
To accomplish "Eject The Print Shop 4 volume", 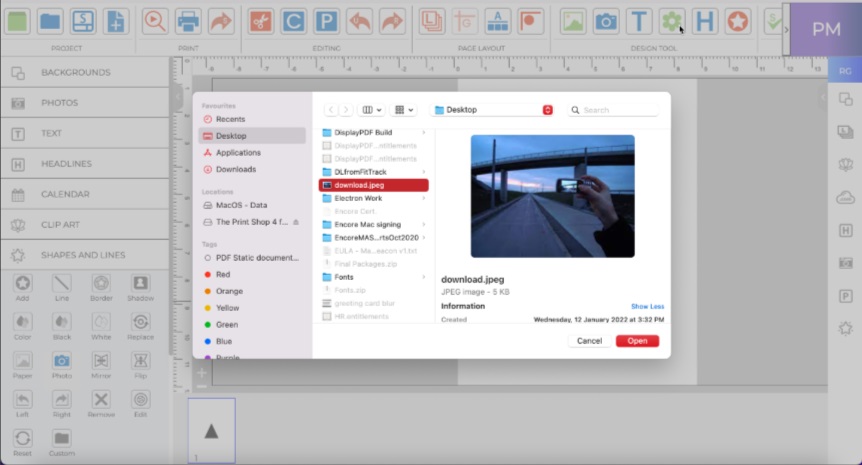I will click(x=296, y=222).
